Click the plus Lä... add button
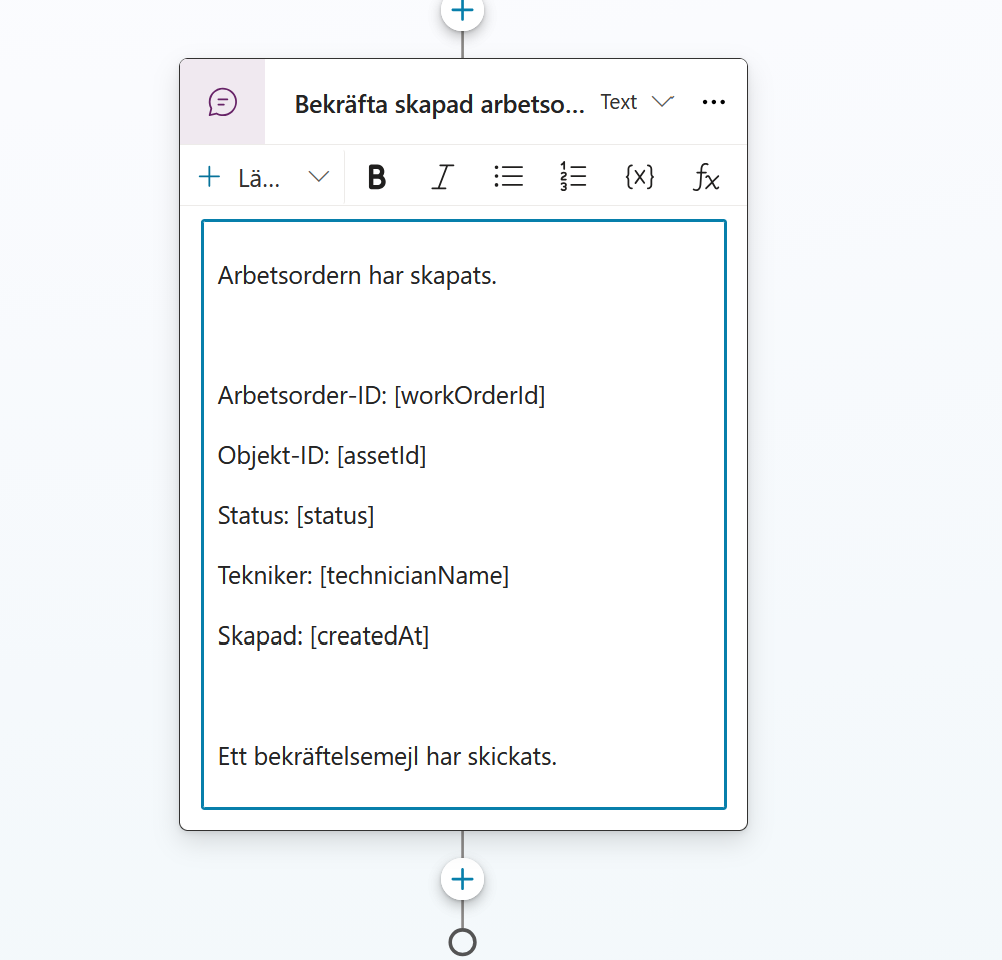This screenshot has width=1002, height=960. [x=240, y=178]
